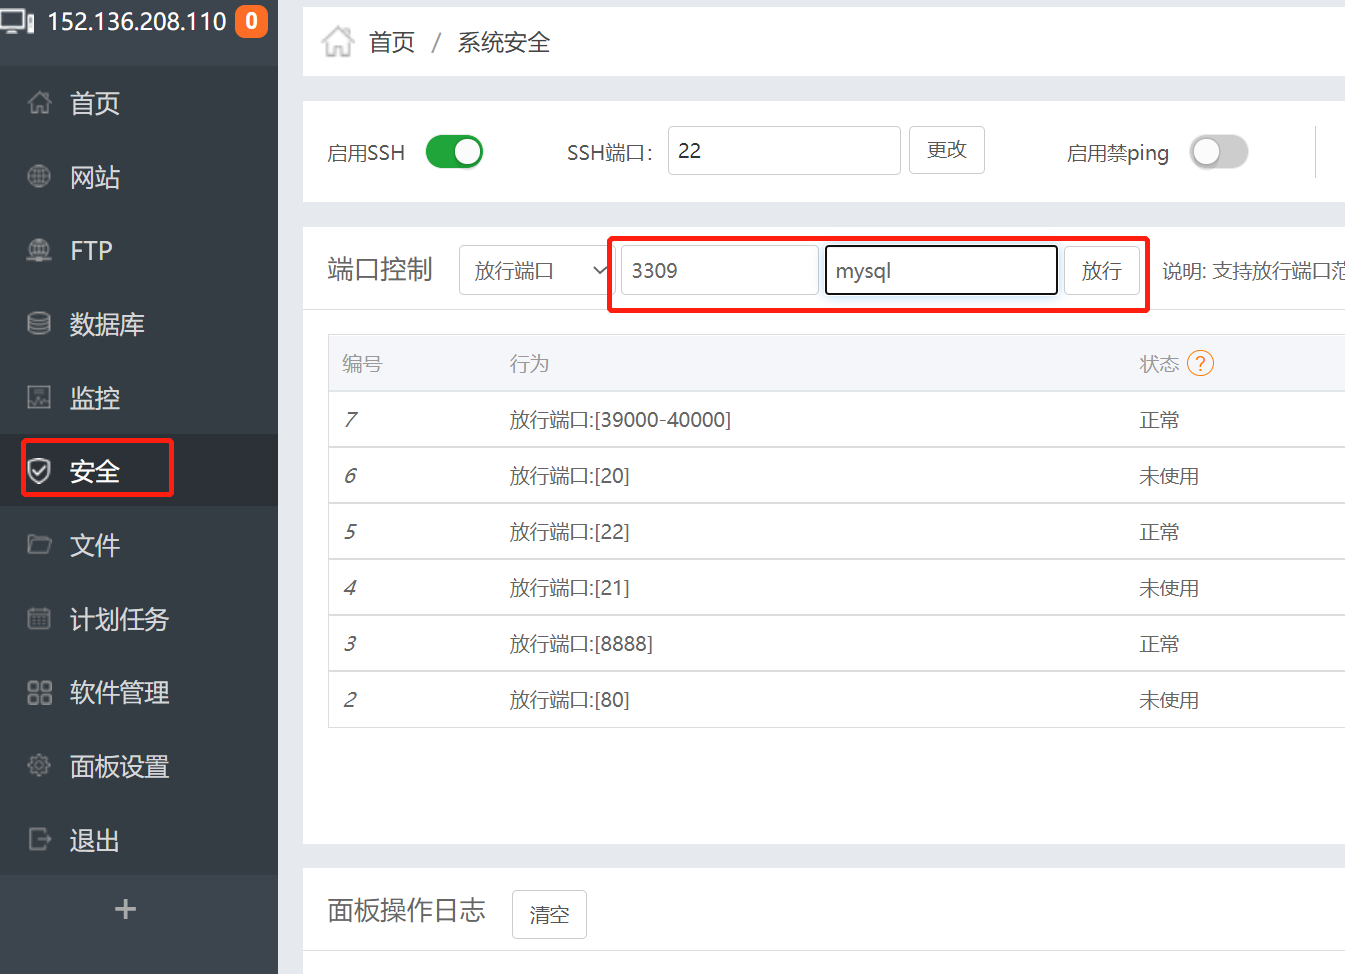The width and height of the screenshot is (1345, 974).
Task: Click the shield icon next to 安全
Action: pyautogui.click(x=39, y=471)
